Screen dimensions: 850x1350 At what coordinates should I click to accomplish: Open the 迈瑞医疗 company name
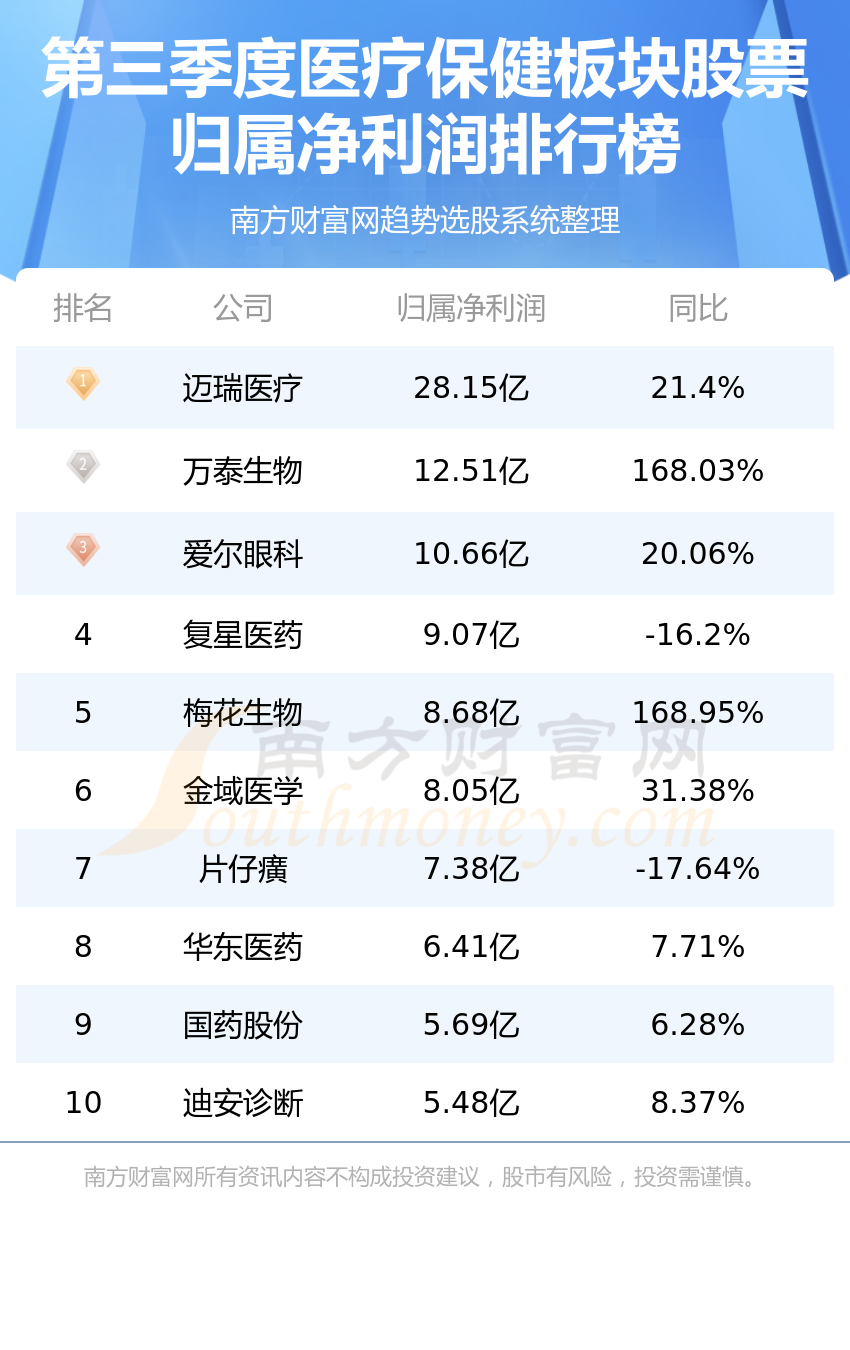click(x=243, y=388)
